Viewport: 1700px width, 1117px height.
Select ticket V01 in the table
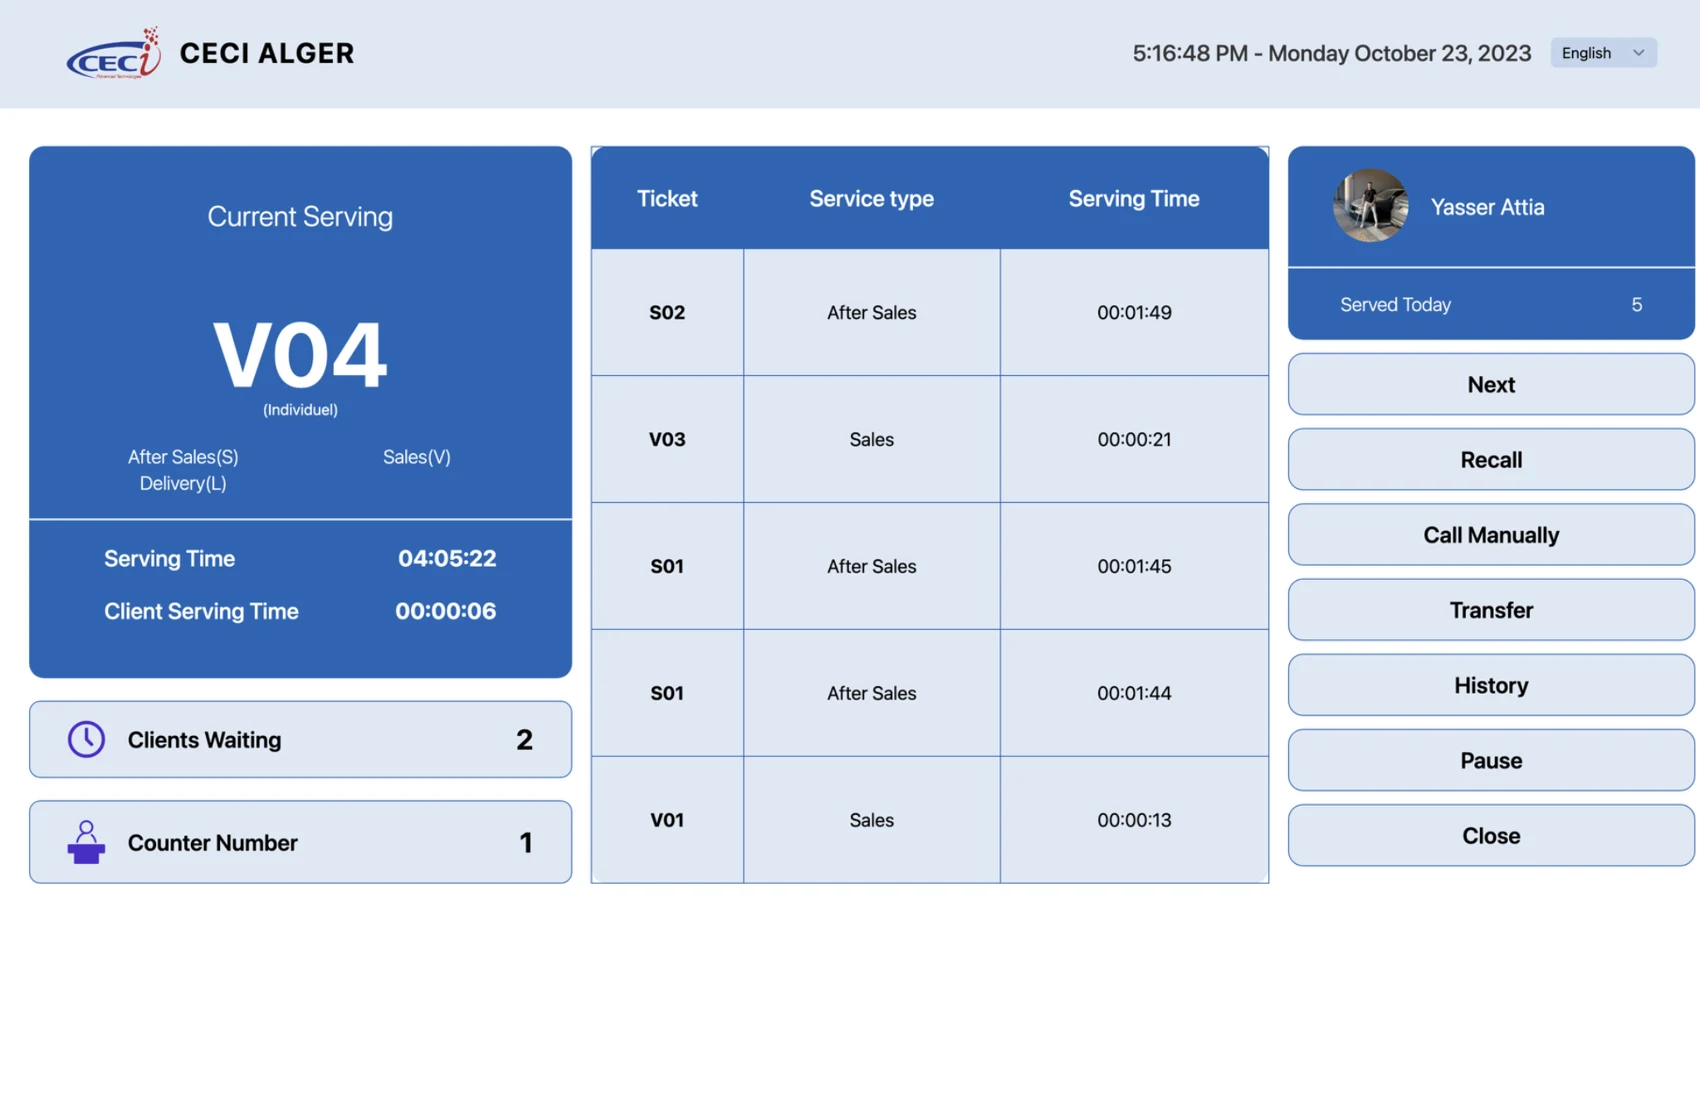tap(667, 820)
